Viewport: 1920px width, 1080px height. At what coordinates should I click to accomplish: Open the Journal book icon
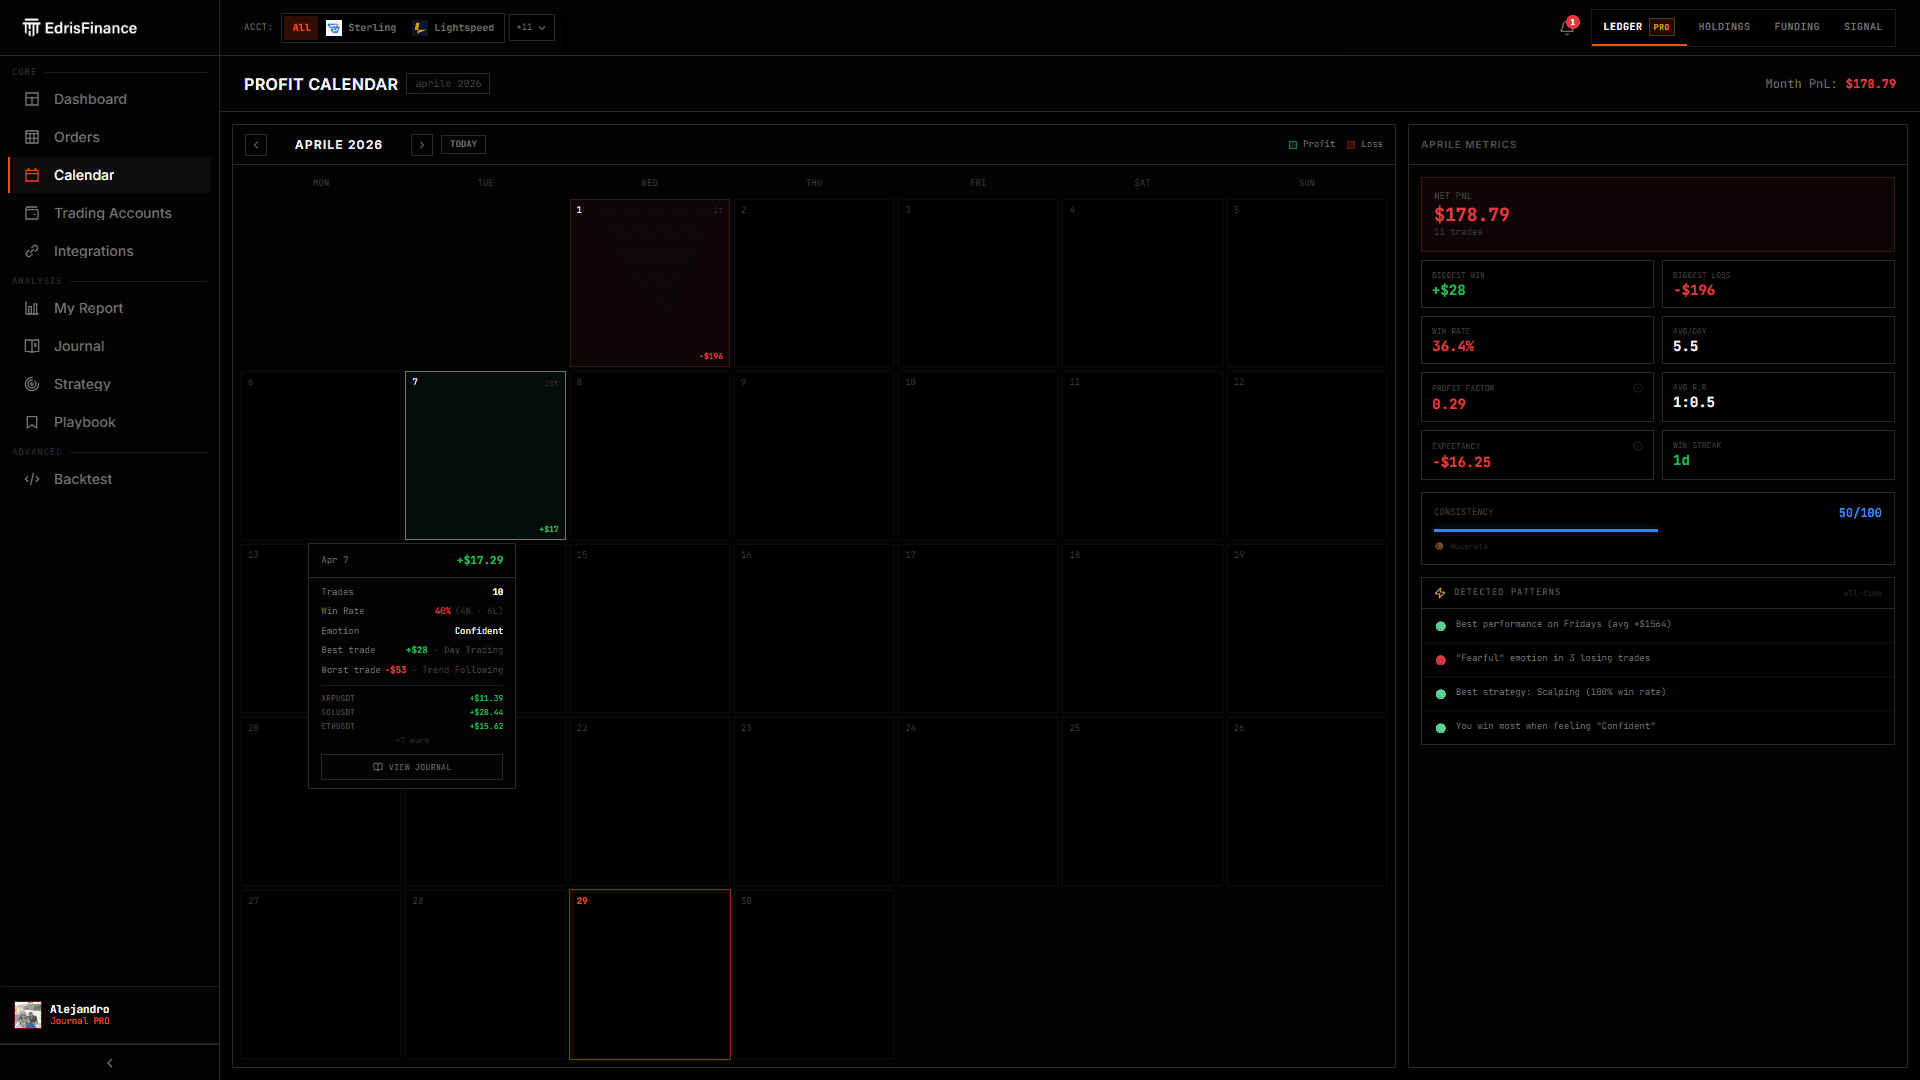(x=32, y=346)
